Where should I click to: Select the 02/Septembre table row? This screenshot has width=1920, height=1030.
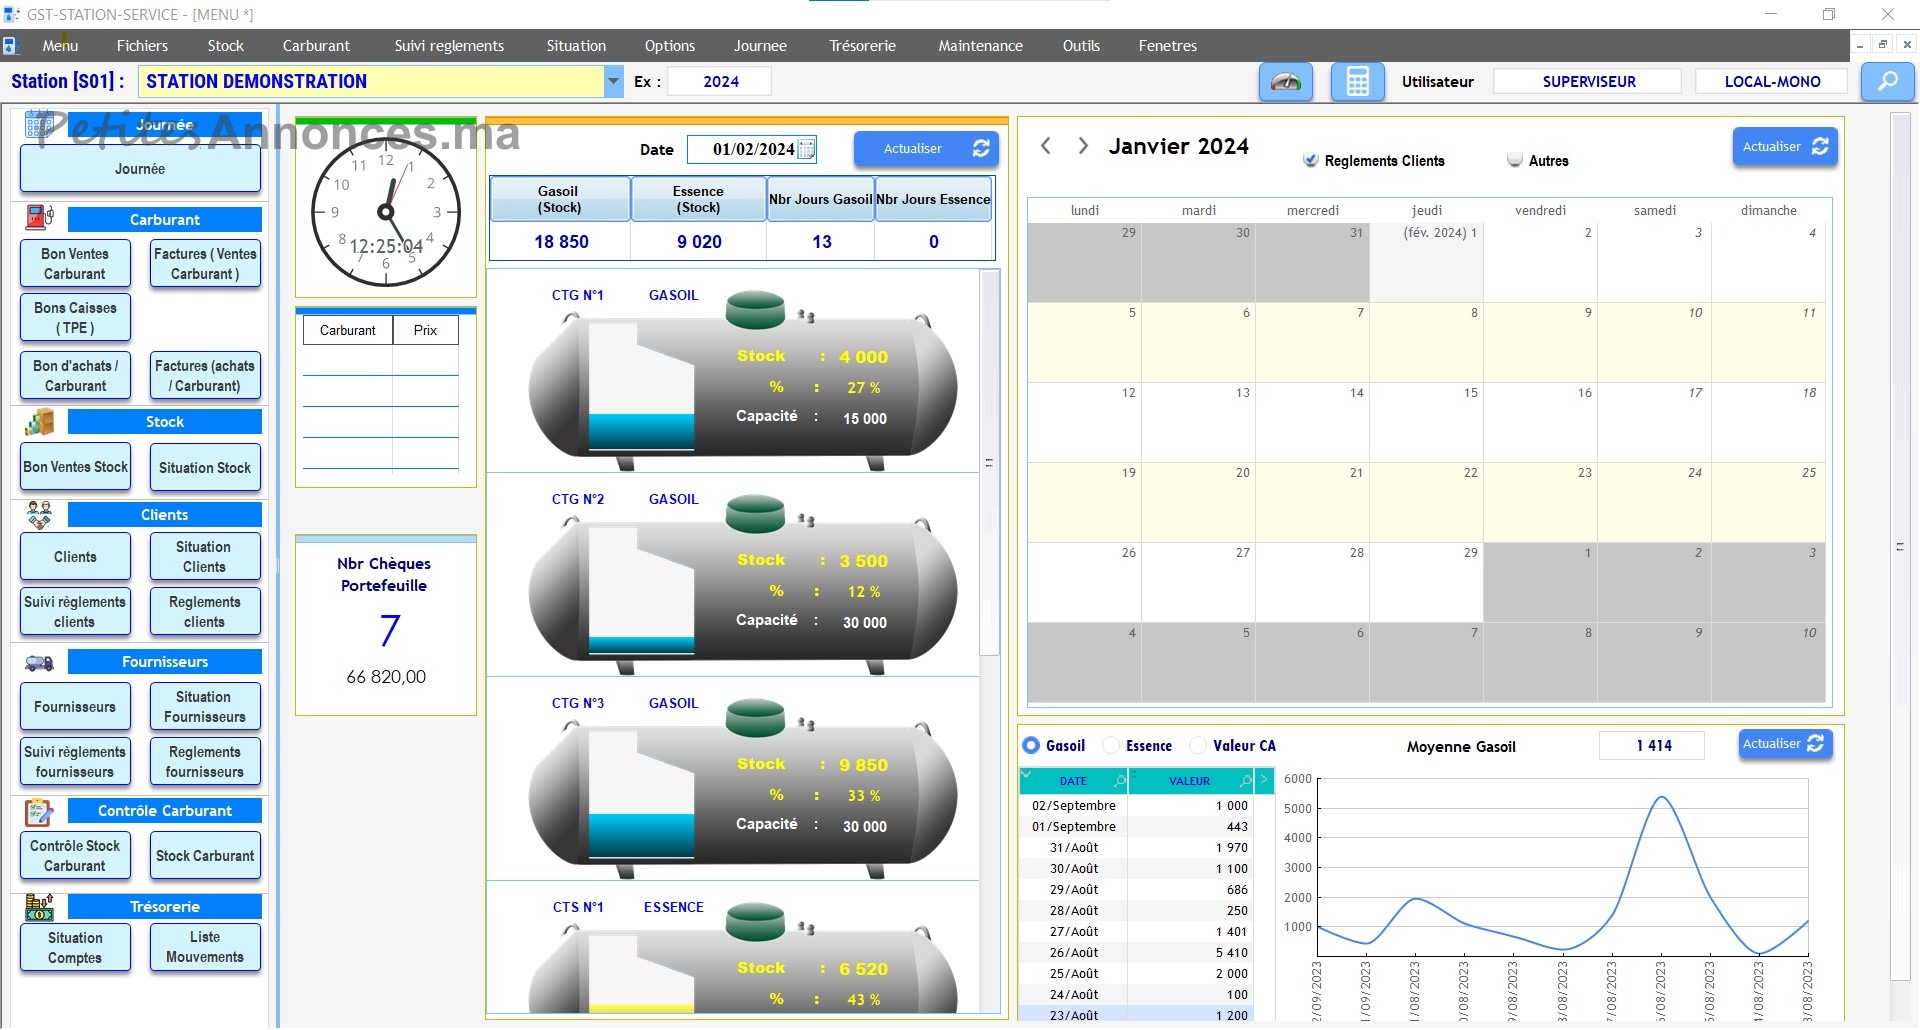(x=1136, y=806)
